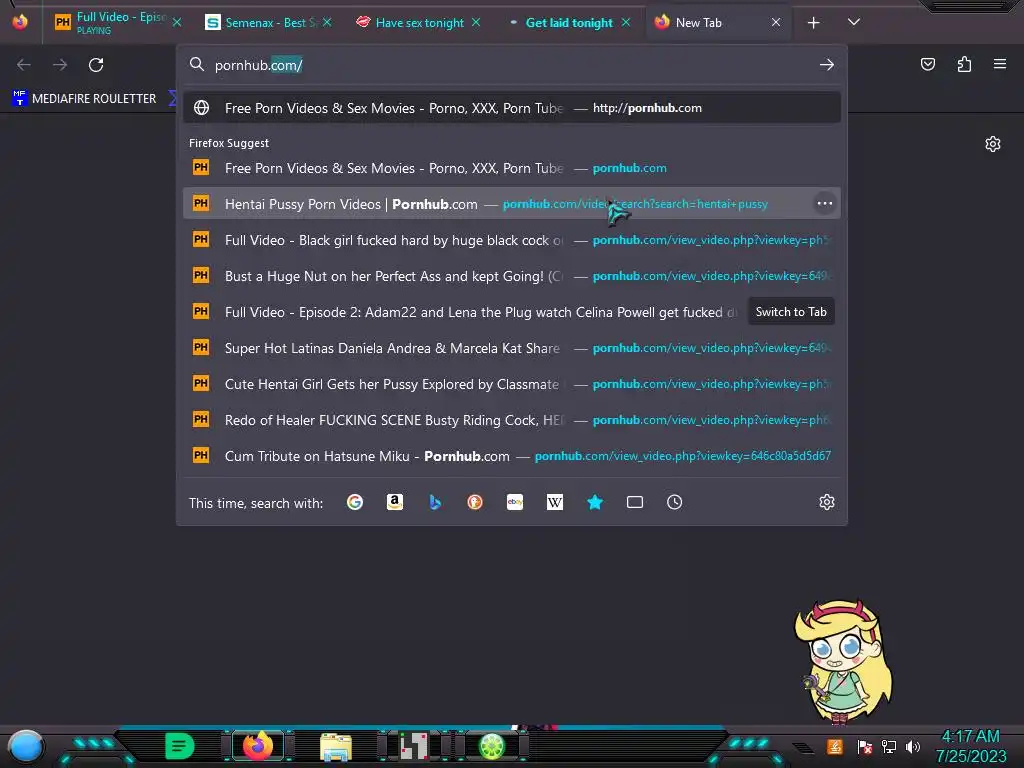
Task: Go forward one page
Action: pyautogui.click(x=60, y=65)
